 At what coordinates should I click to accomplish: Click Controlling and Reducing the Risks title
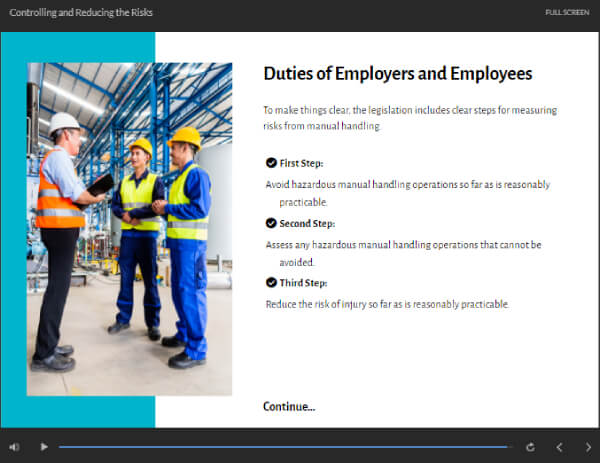(x=81, y=13)
